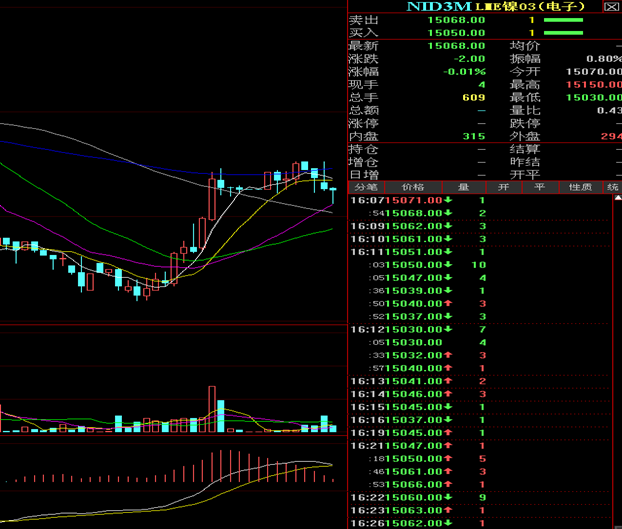Select the 量 column header
This screenshot has height=529, width=622.
(x=464, y=187)
